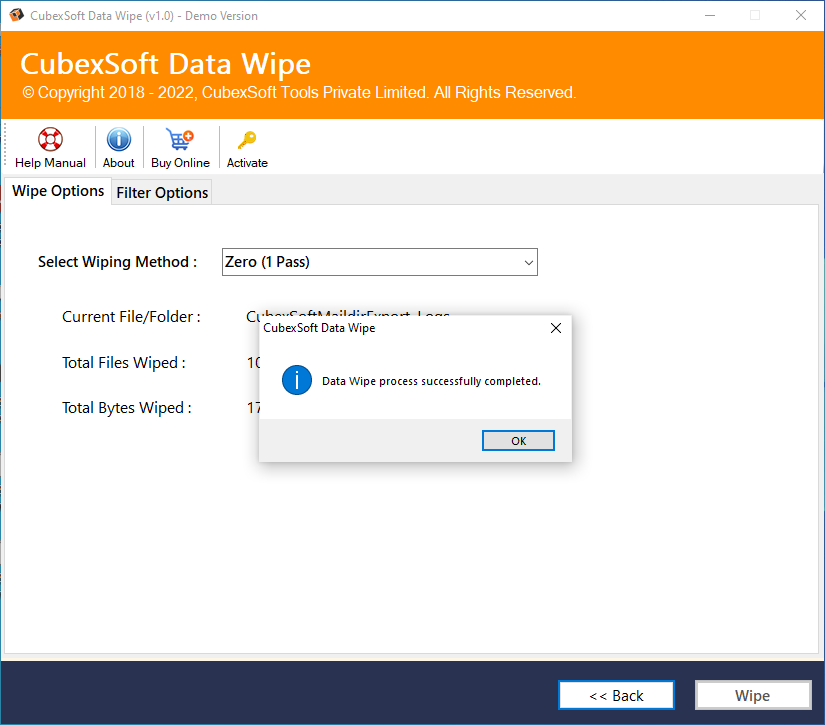The height and width of the screenshot is (725, 825).
Task: Close the main application window
Action: (800, 15)
